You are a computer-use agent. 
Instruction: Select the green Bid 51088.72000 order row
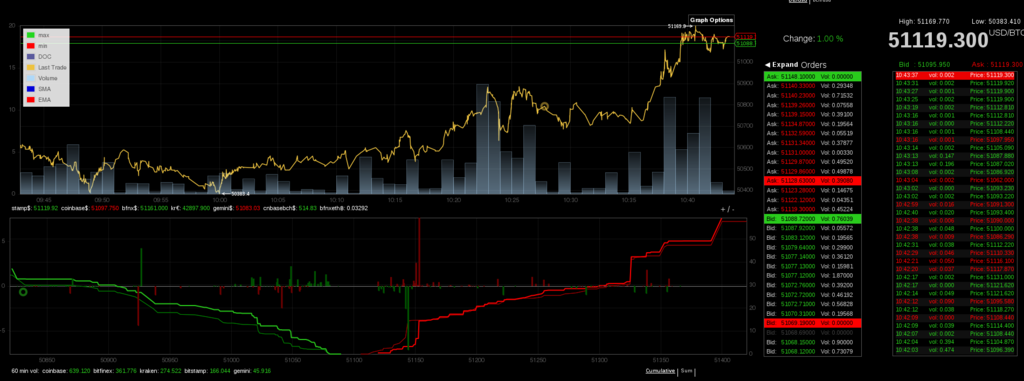click(812, 218)
